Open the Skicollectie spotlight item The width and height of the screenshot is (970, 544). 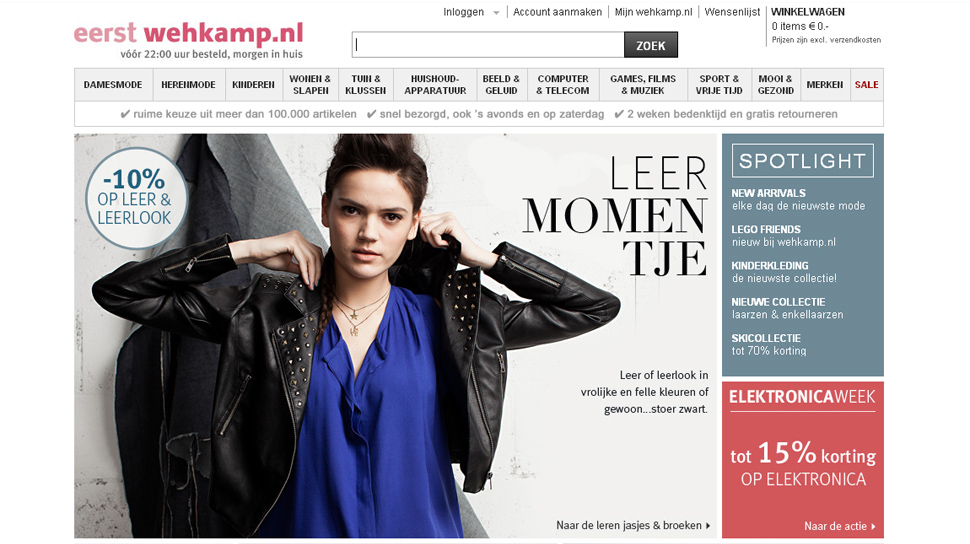(768, 345)
